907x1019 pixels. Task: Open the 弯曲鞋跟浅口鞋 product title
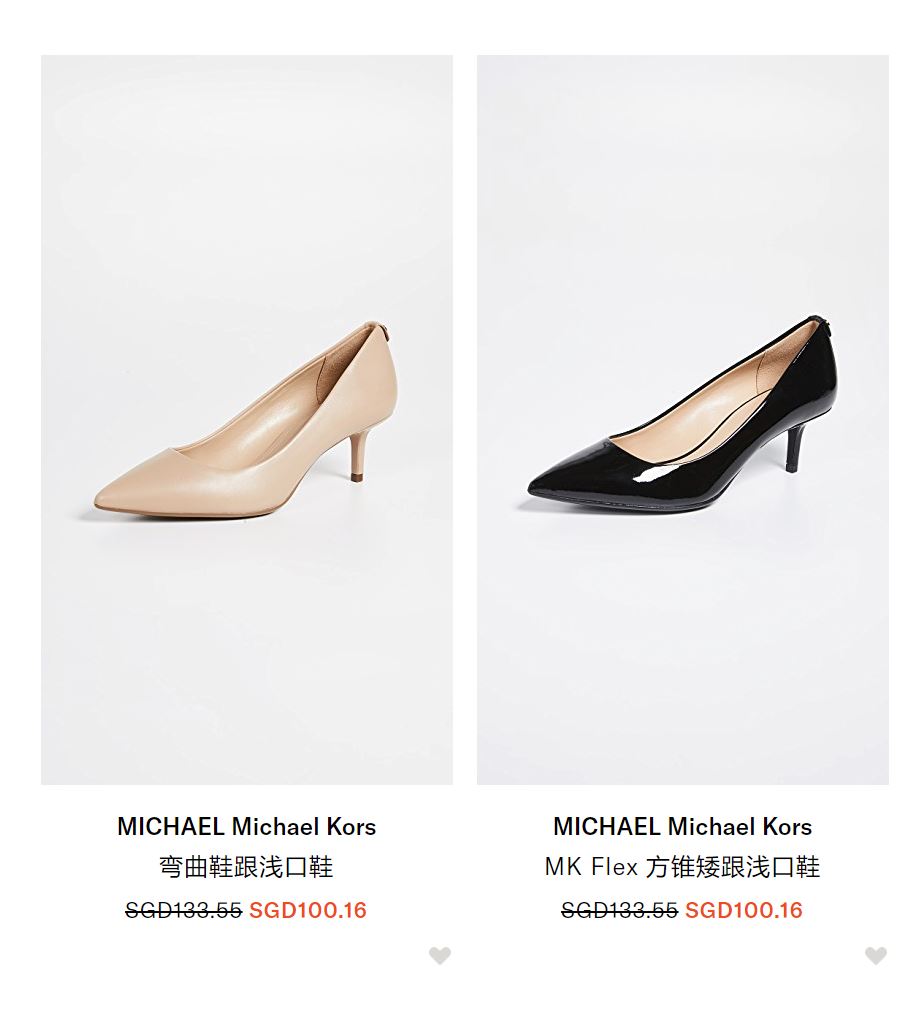click(x=247, y=867)
